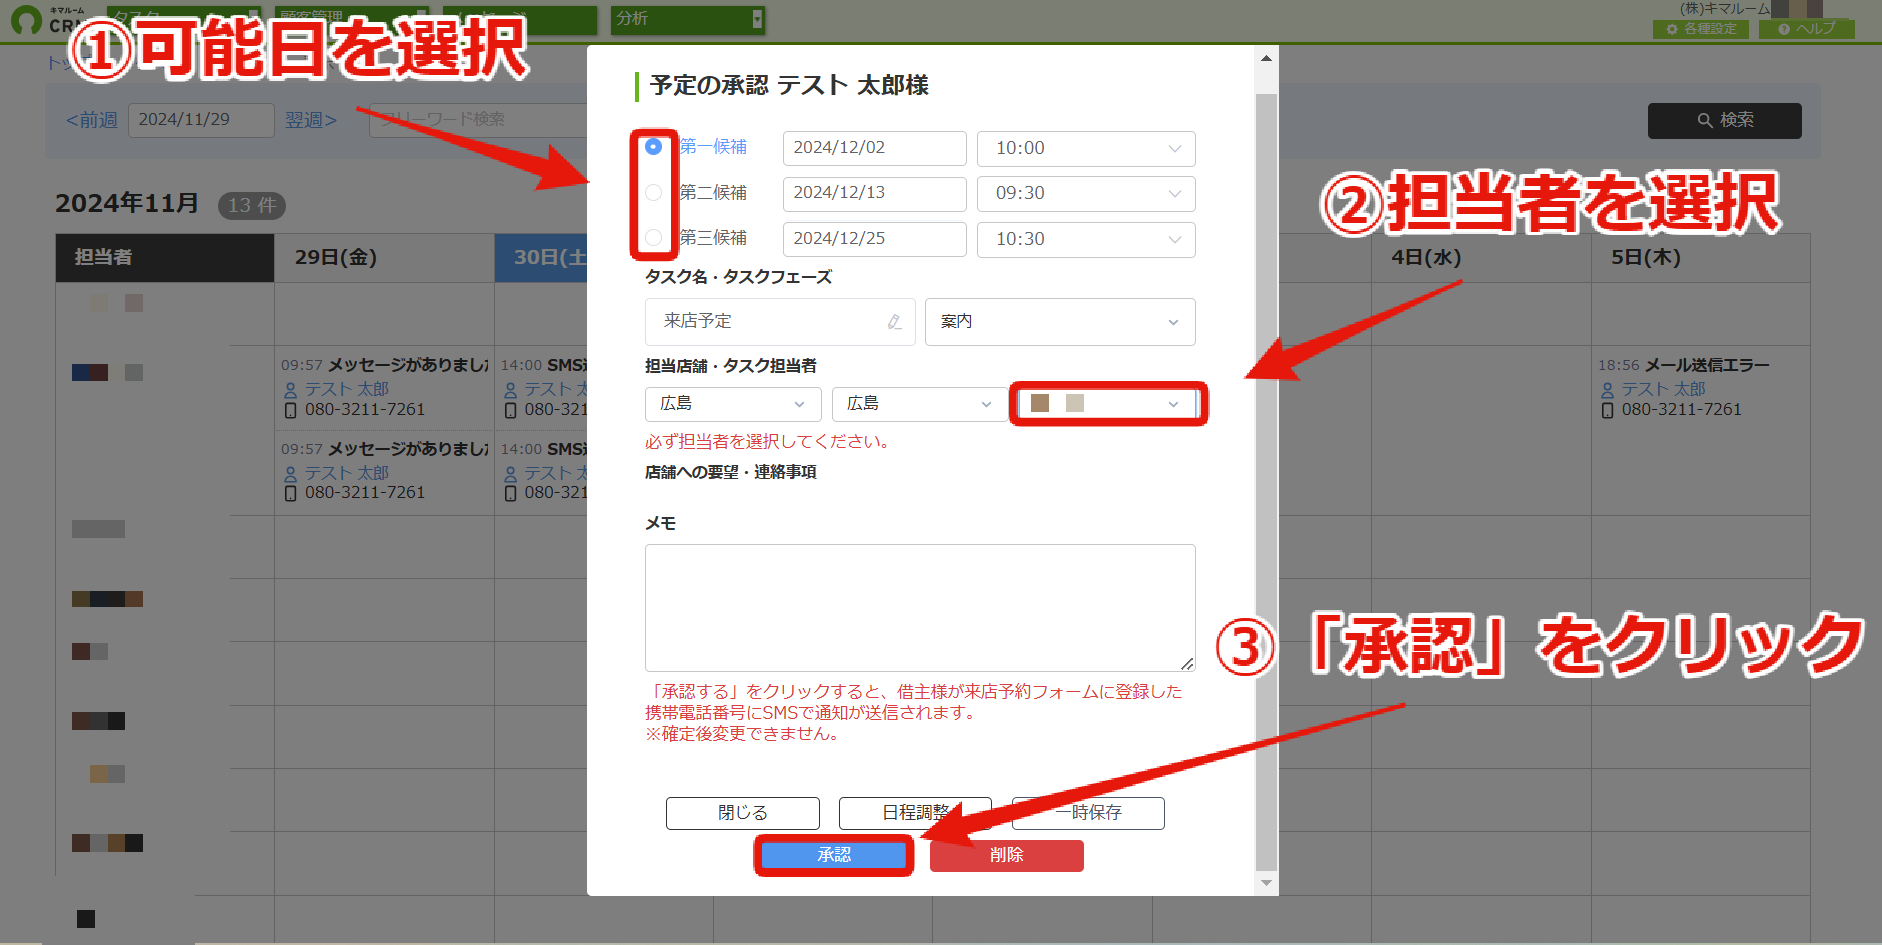Click the 翌週> next week link
This screenshot has width=1882, height=945.
pyautogui.click(x=311, y=120)
